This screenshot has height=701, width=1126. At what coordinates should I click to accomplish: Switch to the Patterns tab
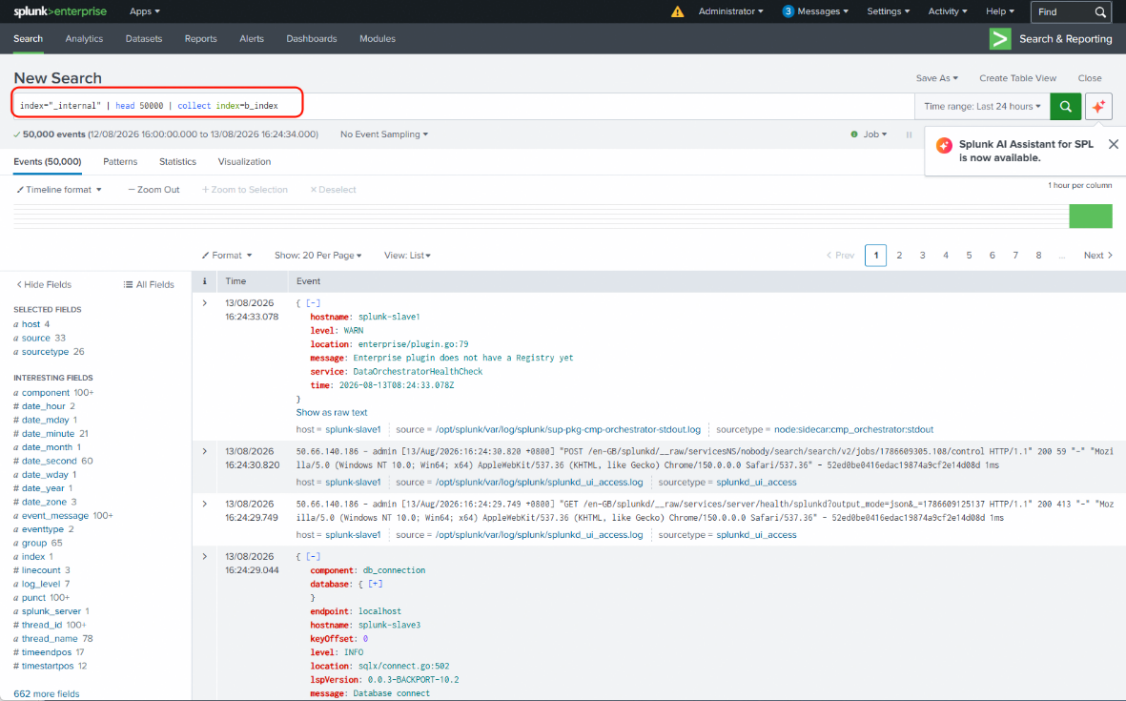(x=120, y=162)
